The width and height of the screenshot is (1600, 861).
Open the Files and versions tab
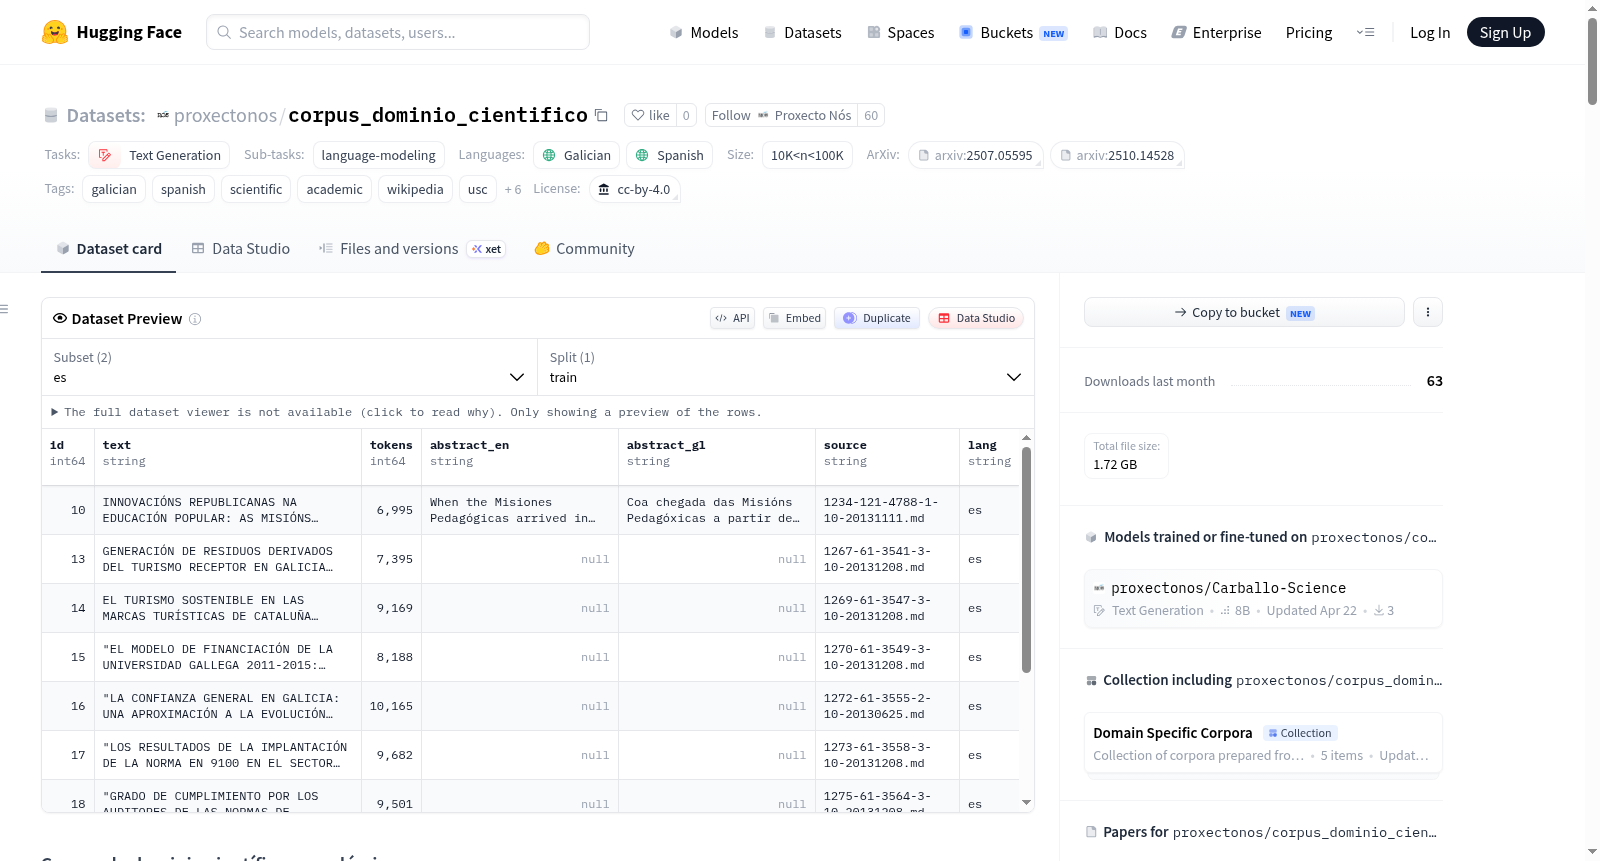coord(412,249)
